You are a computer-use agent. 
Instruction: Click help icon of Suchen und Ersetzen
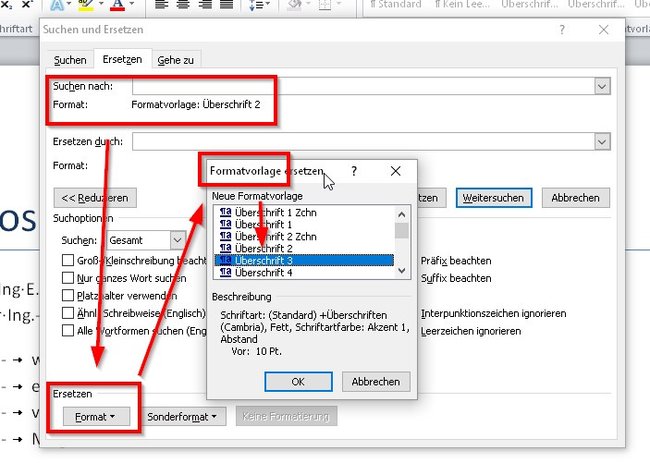point(562,29)
